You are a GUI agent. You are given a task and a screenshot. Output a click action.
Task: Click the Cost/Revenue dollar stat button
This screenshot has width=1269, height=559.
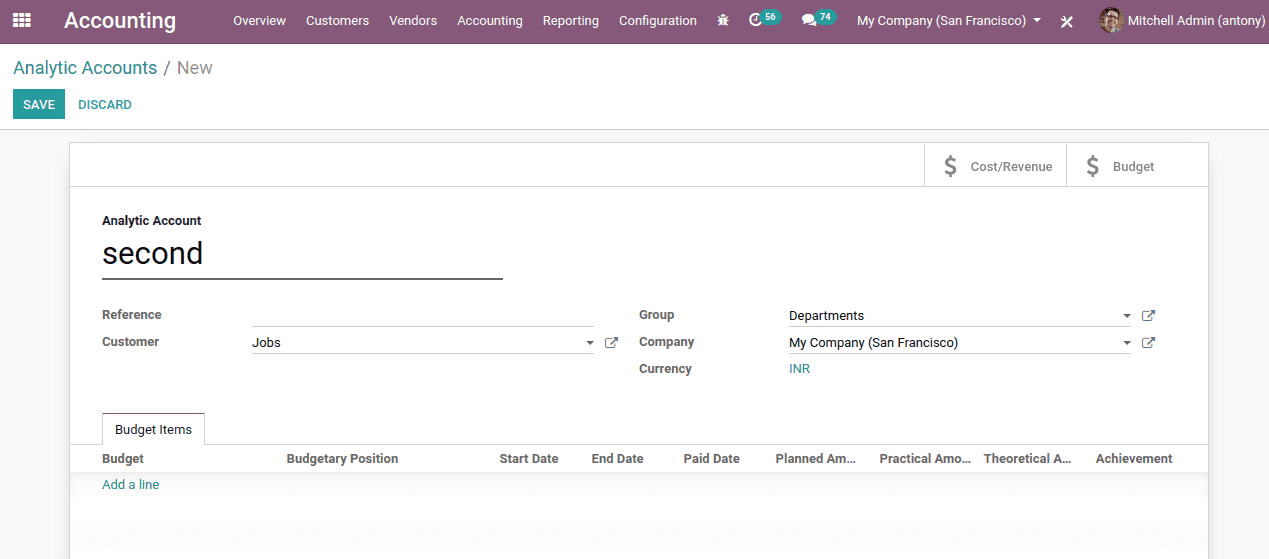point(995,166)
